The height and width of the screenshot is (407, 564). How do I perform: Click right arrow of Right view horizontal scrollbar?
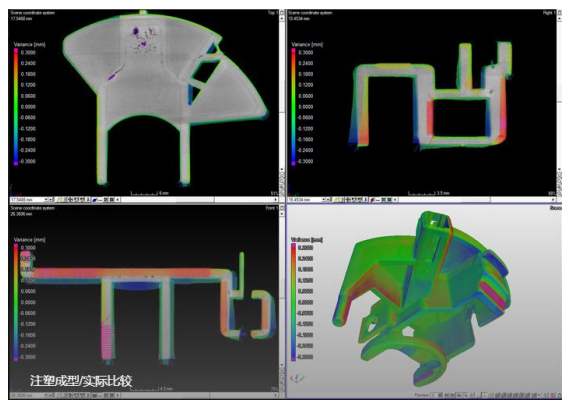pos(554,199)
